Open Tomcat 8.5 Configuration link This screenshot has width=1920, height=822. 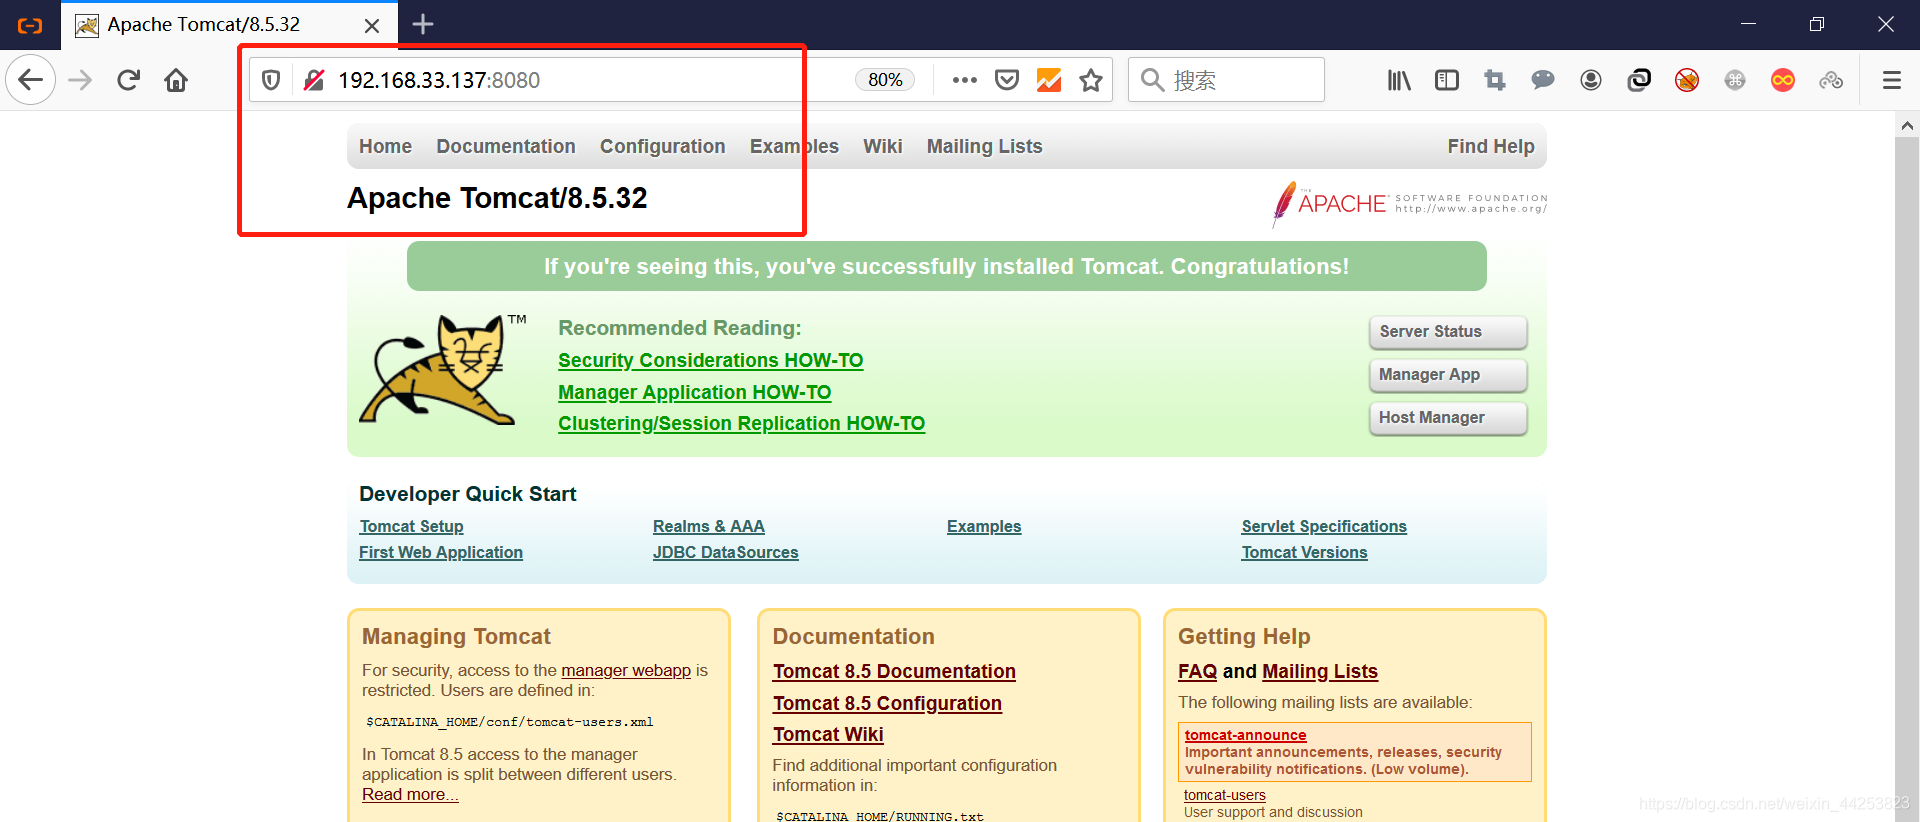(x=887, y=703)
